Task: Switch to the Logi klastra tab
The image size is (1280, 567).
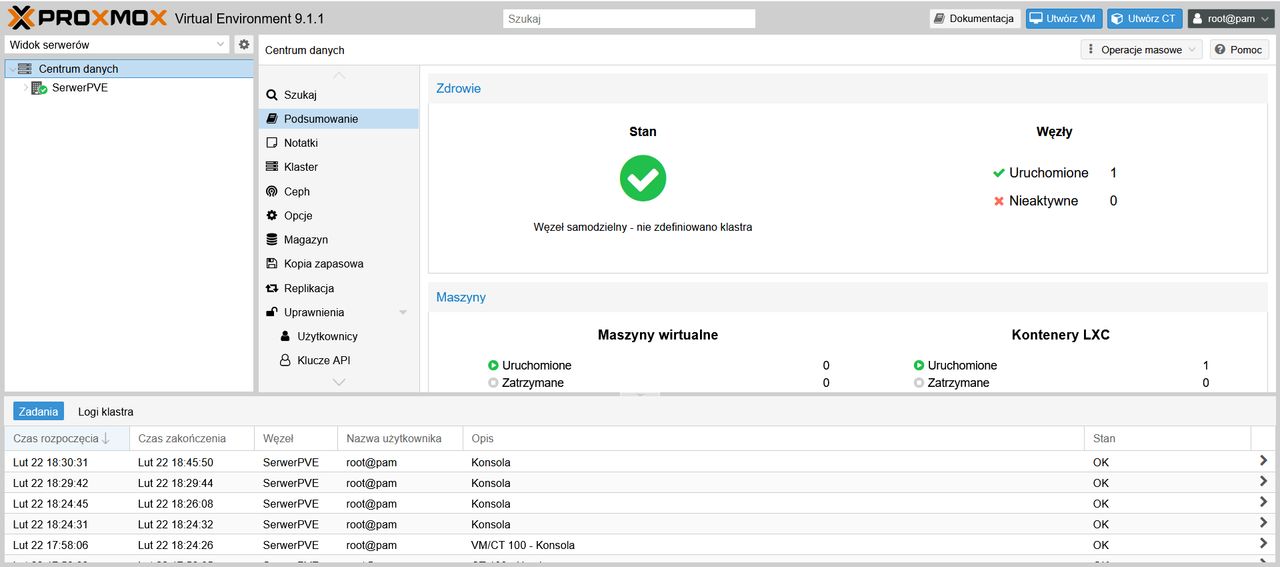Action: (106, 411)
